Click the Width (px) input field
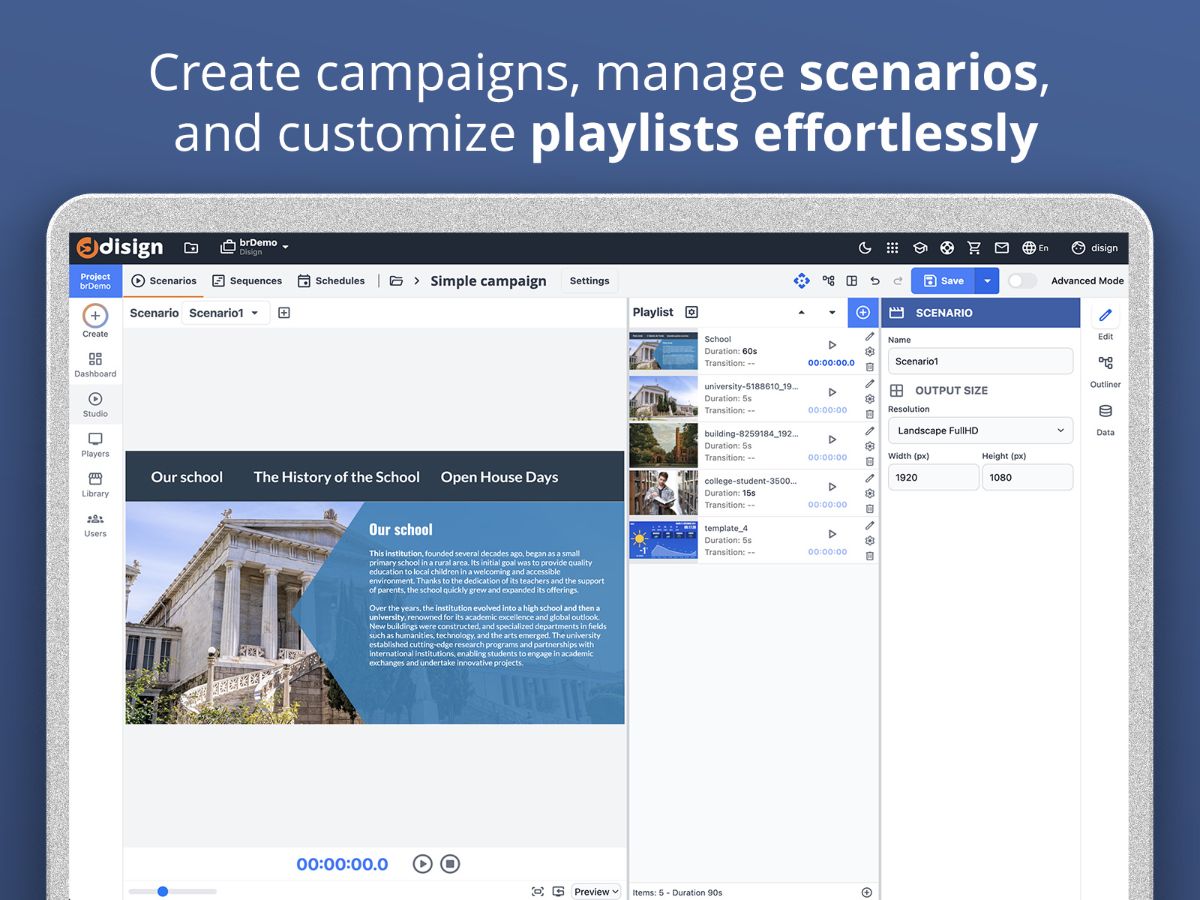 coord(933,478)
